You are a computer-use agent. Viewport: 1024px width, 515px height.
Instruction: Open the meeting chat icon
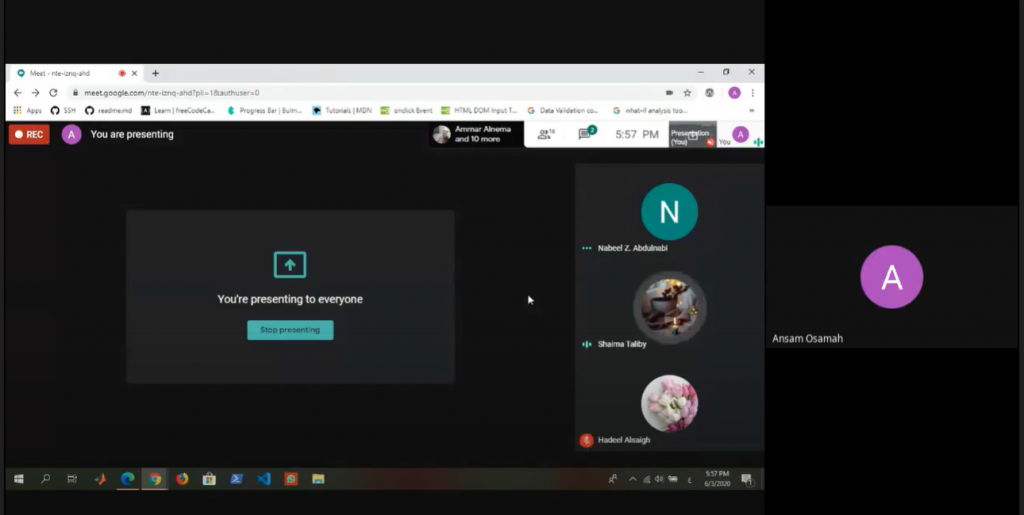[587, 134]
